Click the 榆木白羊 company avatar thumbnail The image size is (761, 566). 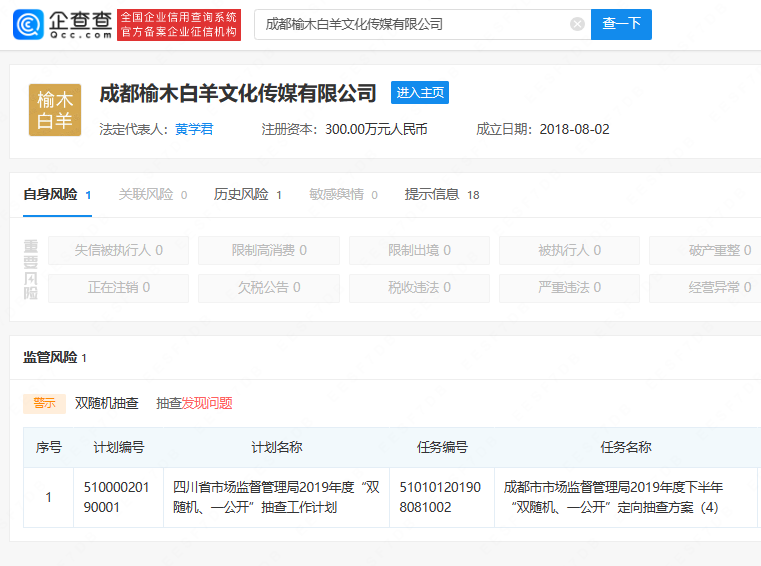(55, 110)
